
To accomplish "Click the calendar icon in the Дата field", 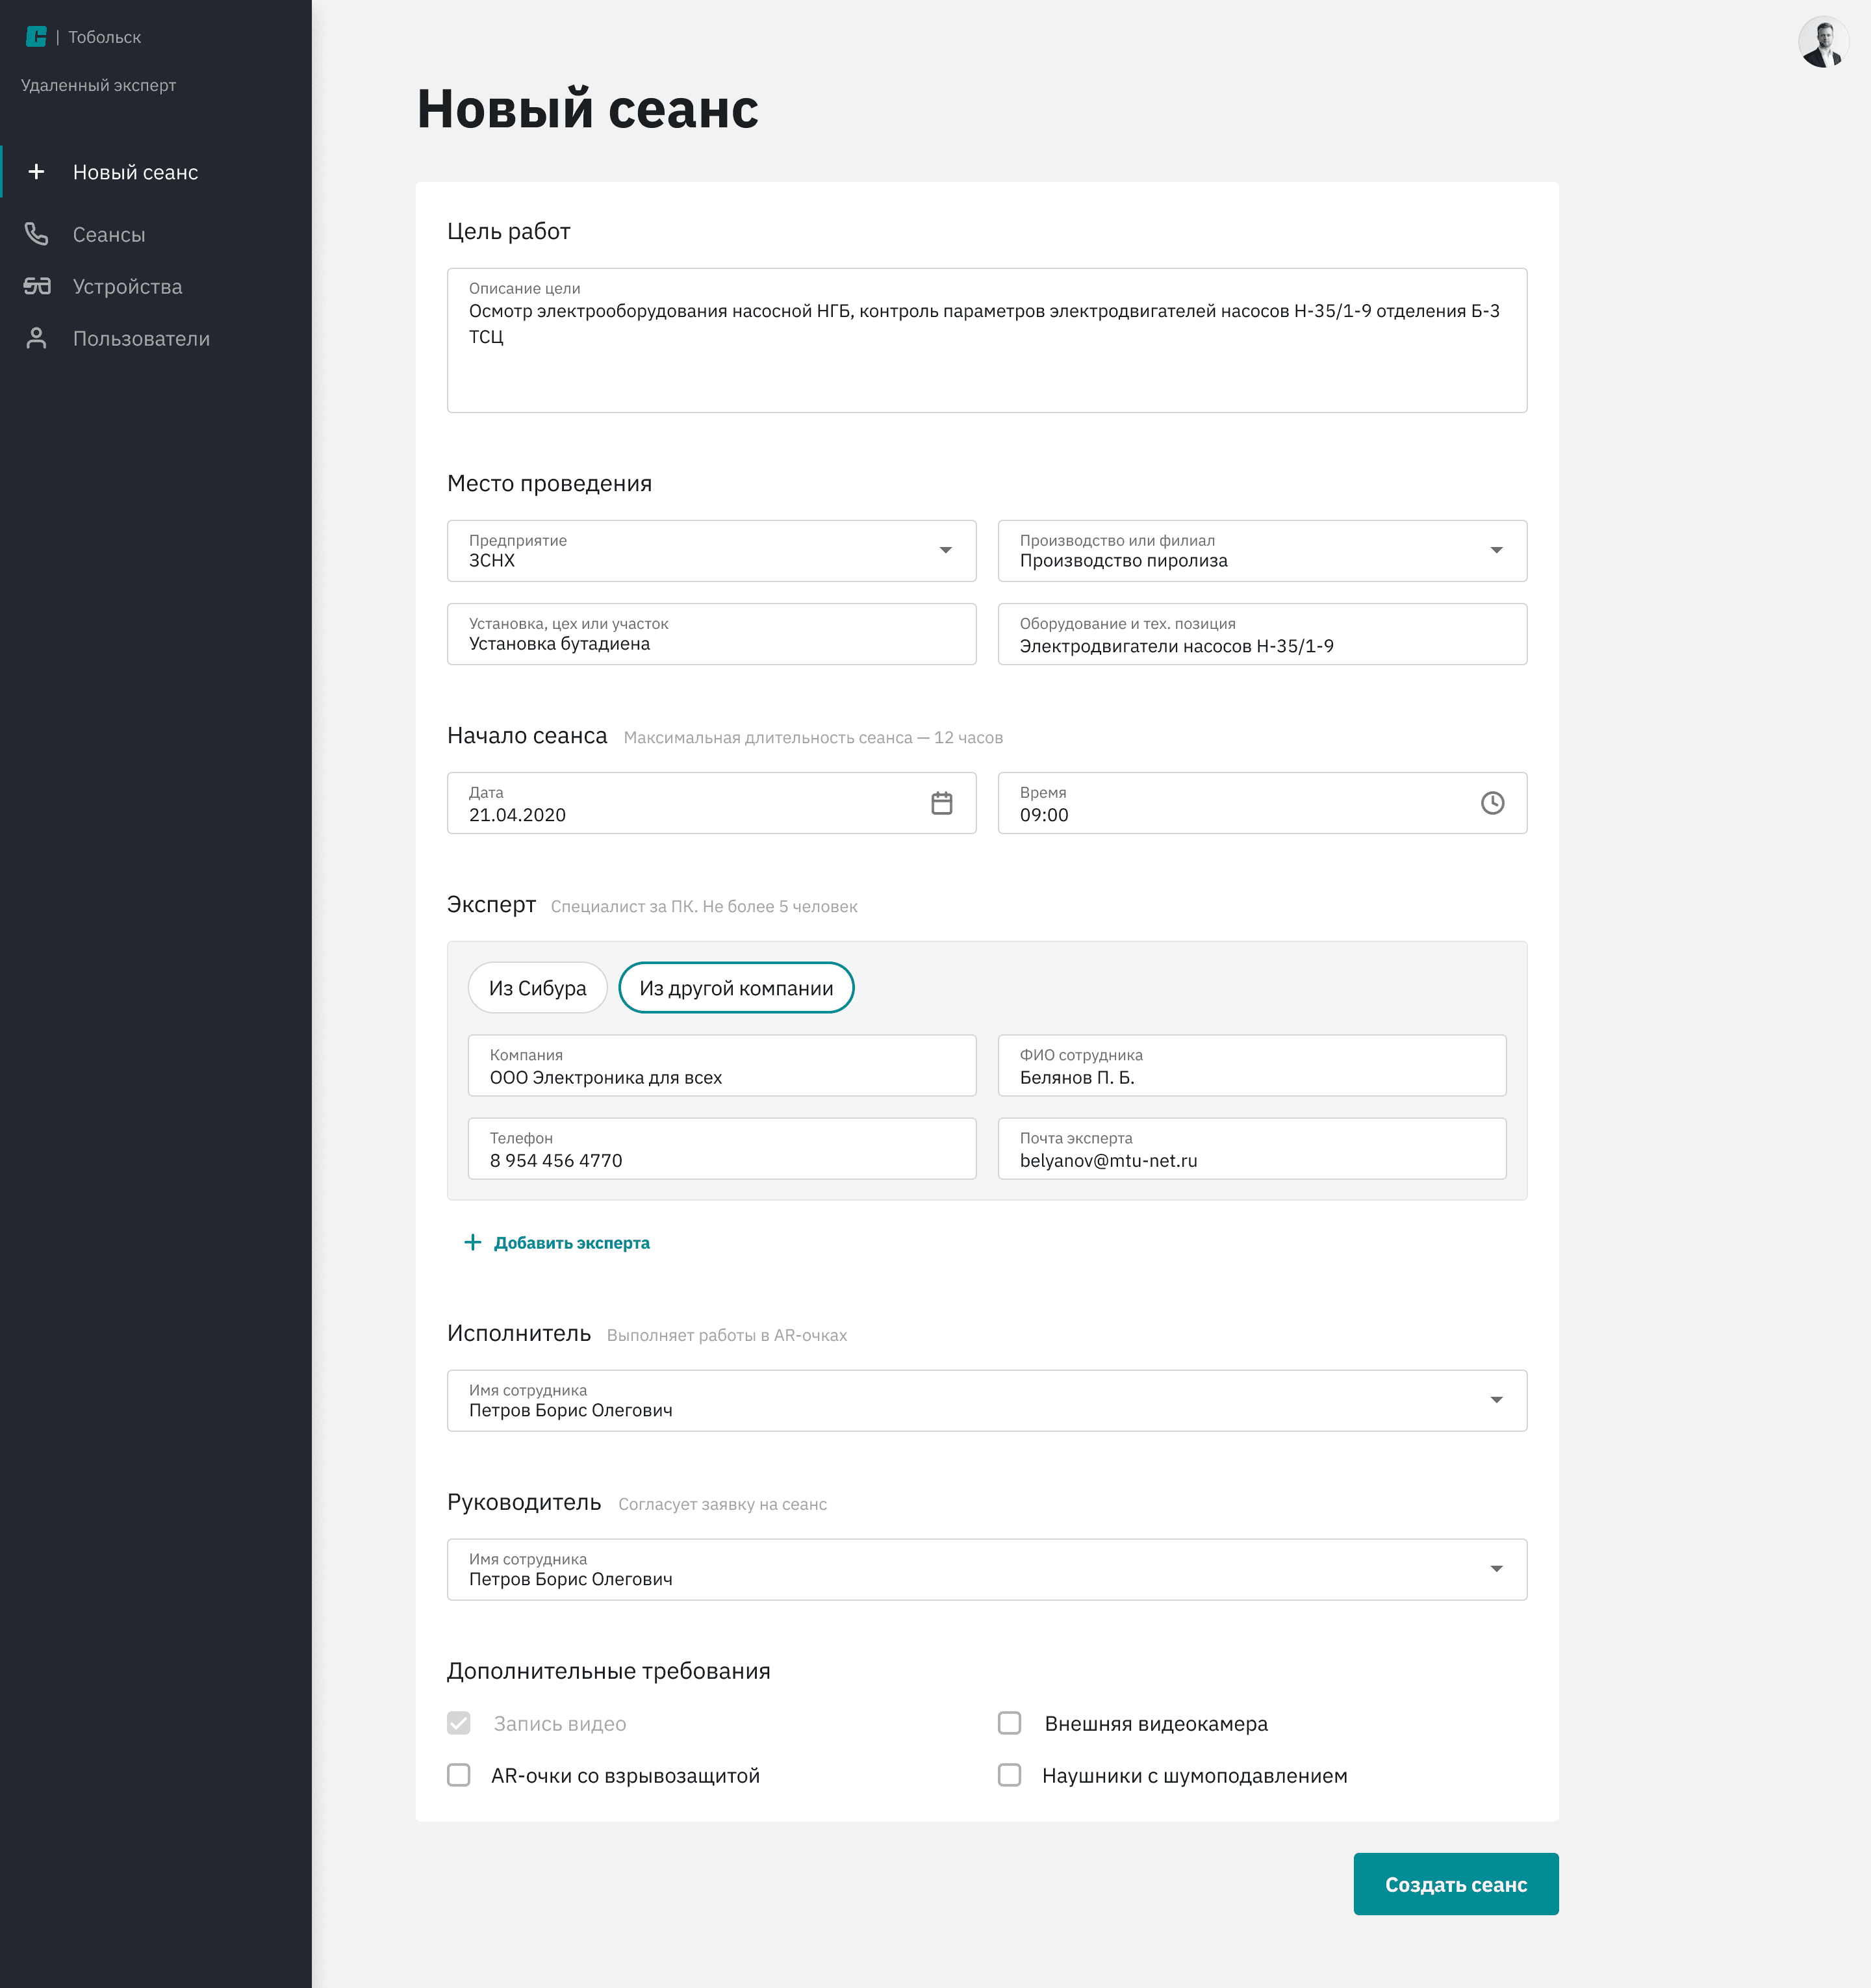I will [941, 803].
